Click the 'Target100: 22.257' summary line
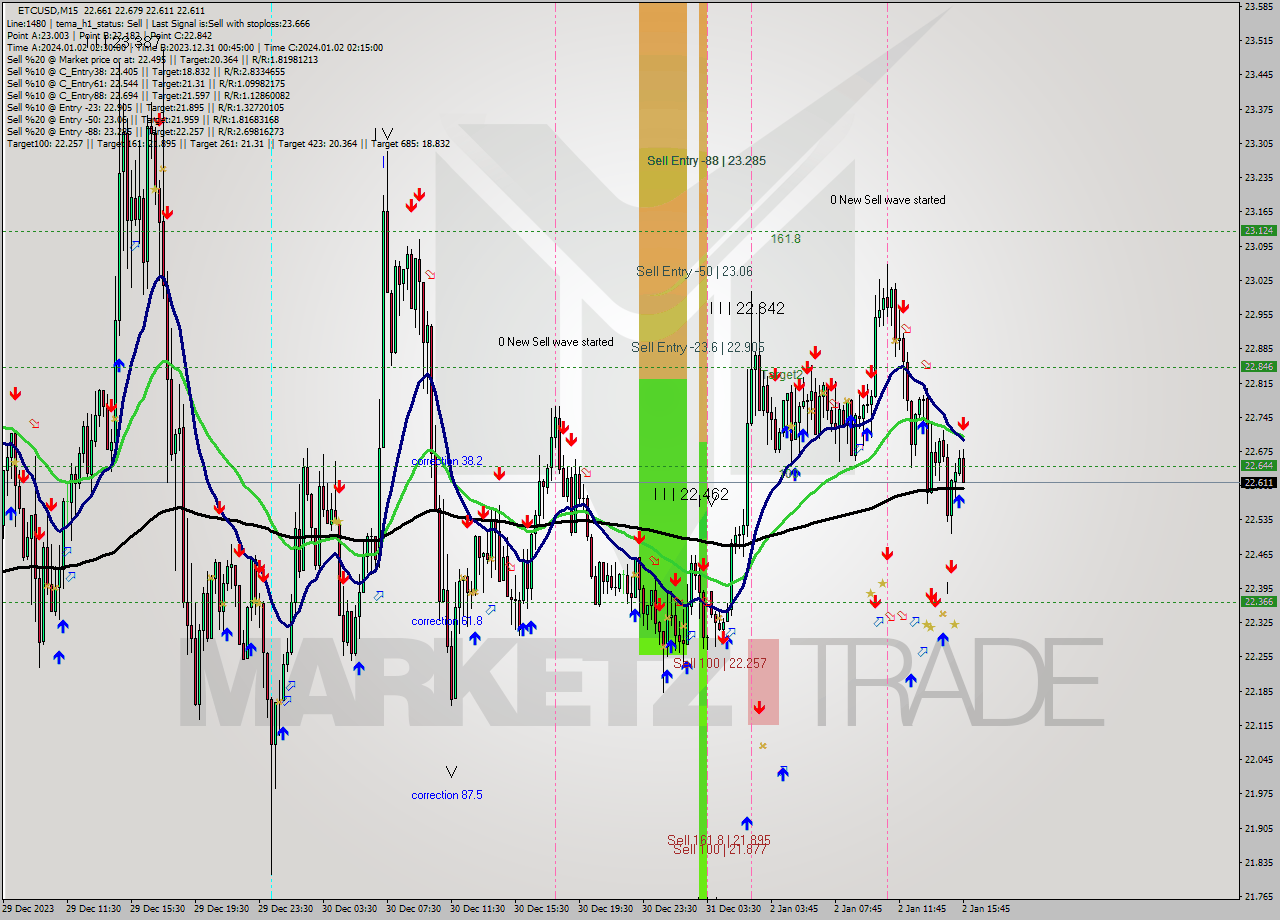1280x920 pixels. [228, 144]
